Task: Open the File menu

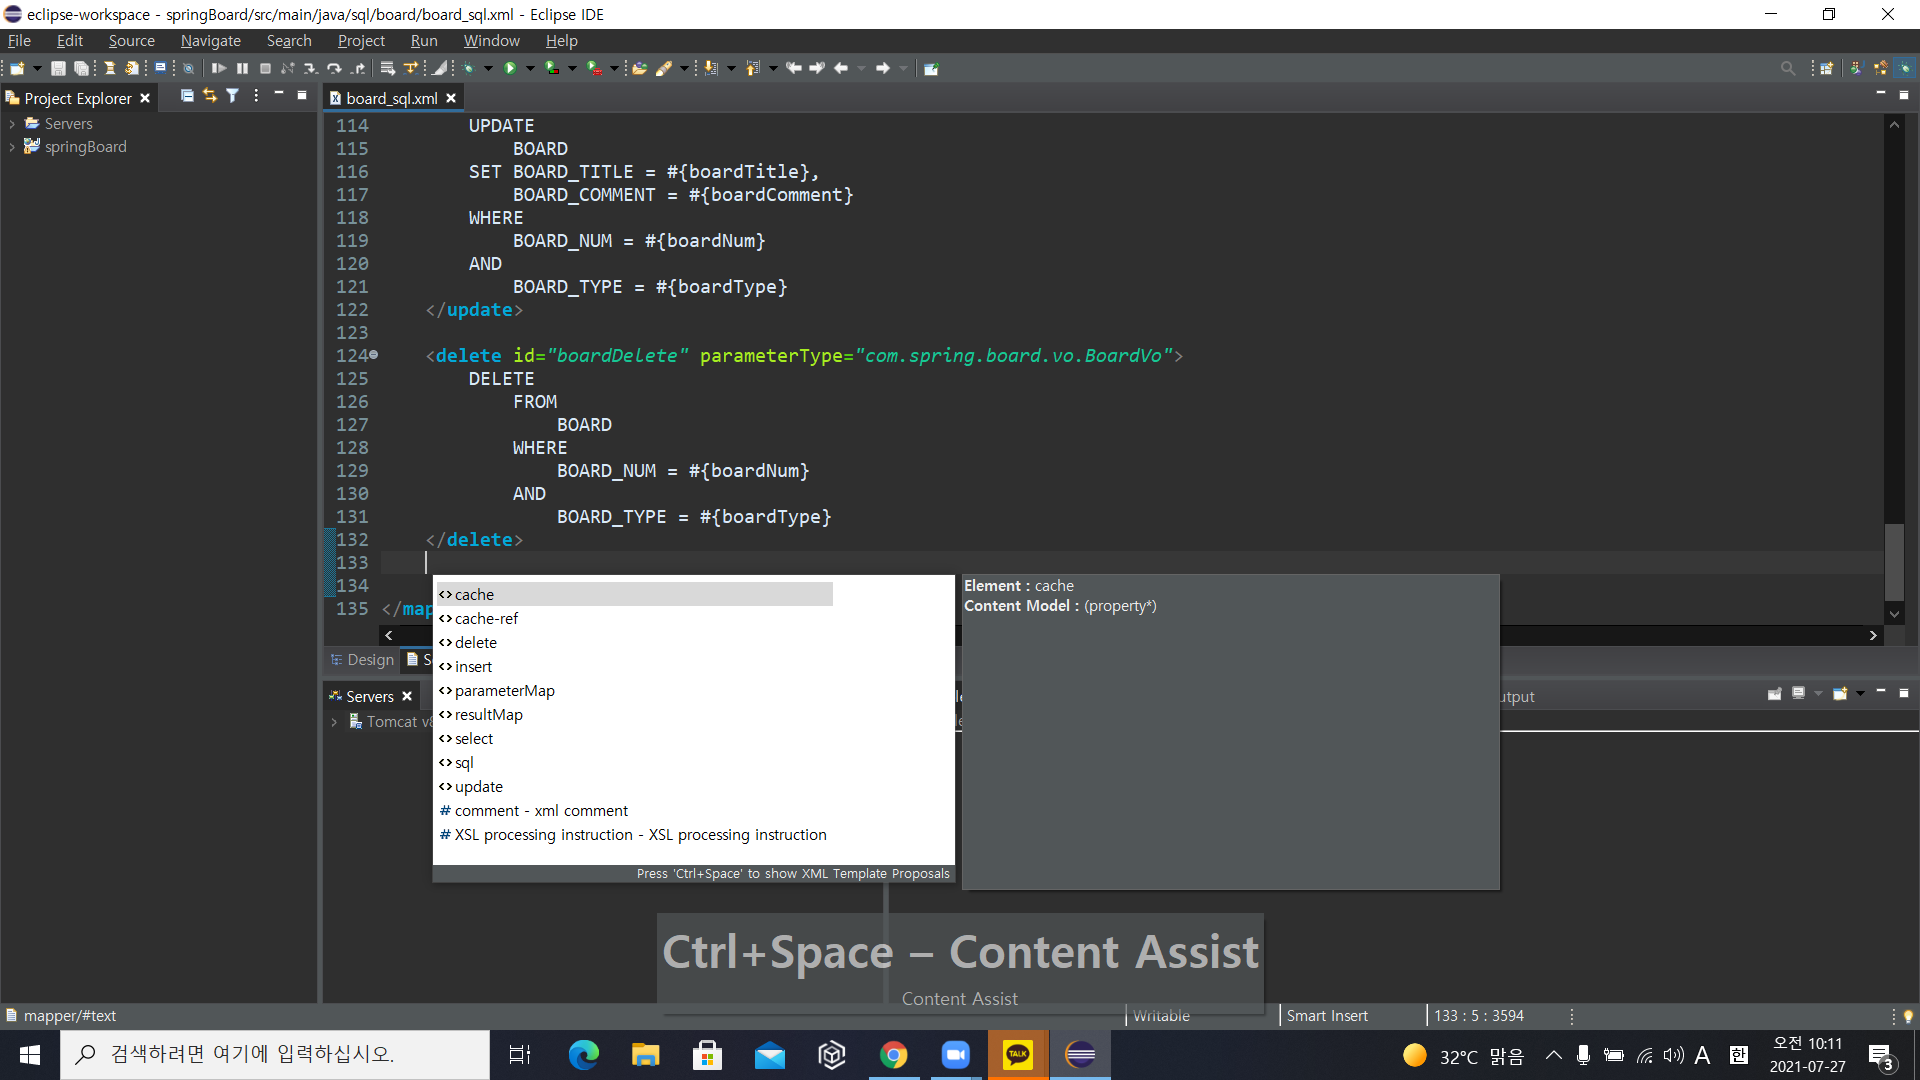Action: point(19,41)
